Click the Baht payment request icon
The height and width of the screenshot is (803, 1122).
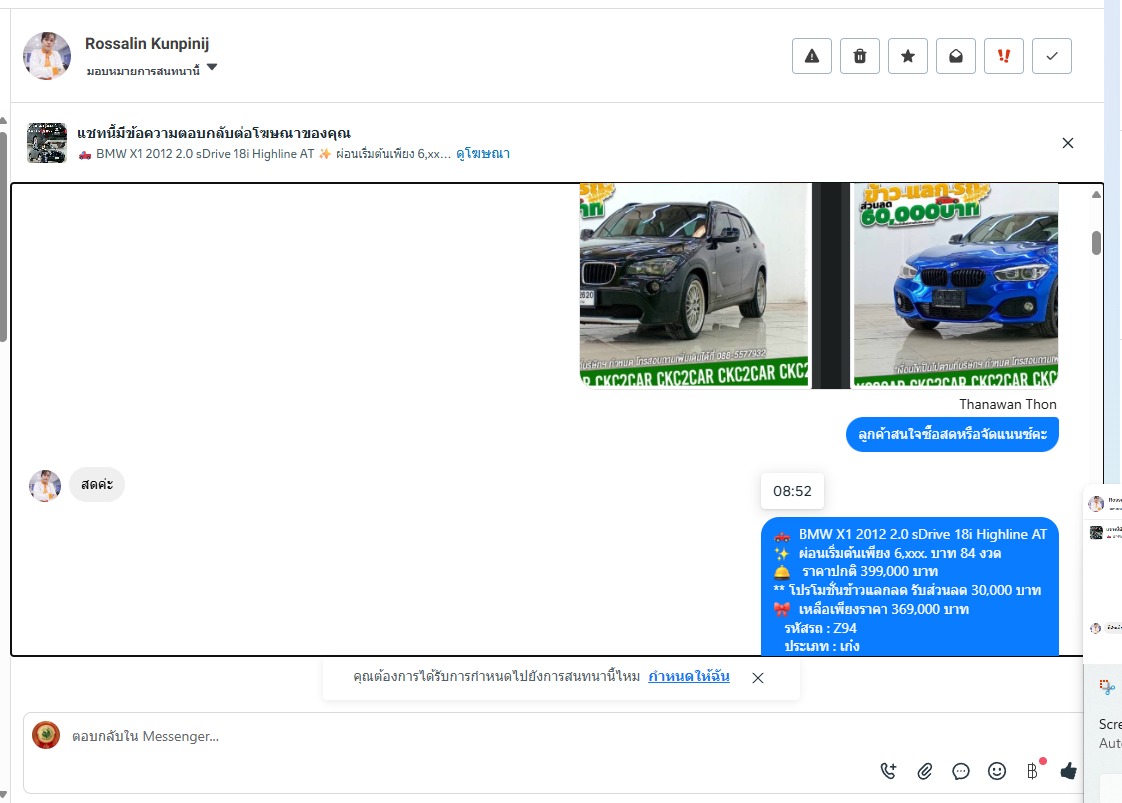point(1032,771)
